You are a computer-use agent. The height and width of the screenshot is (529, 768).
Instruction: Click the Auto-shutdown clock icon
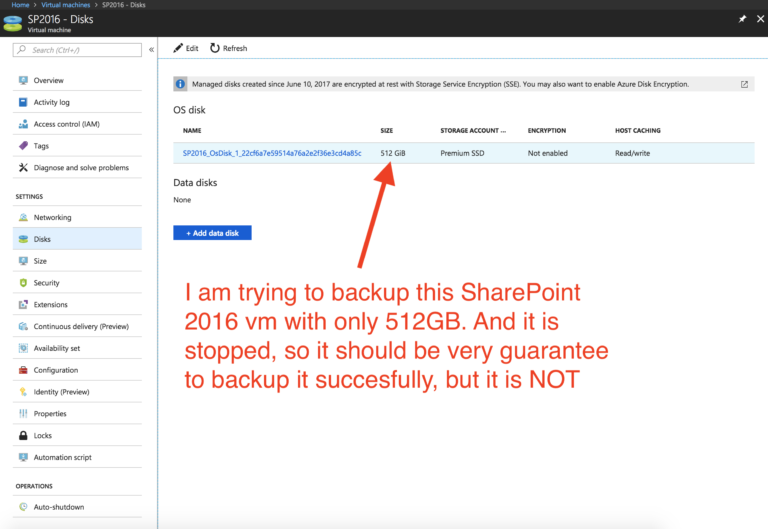click(x=23, y=507)
